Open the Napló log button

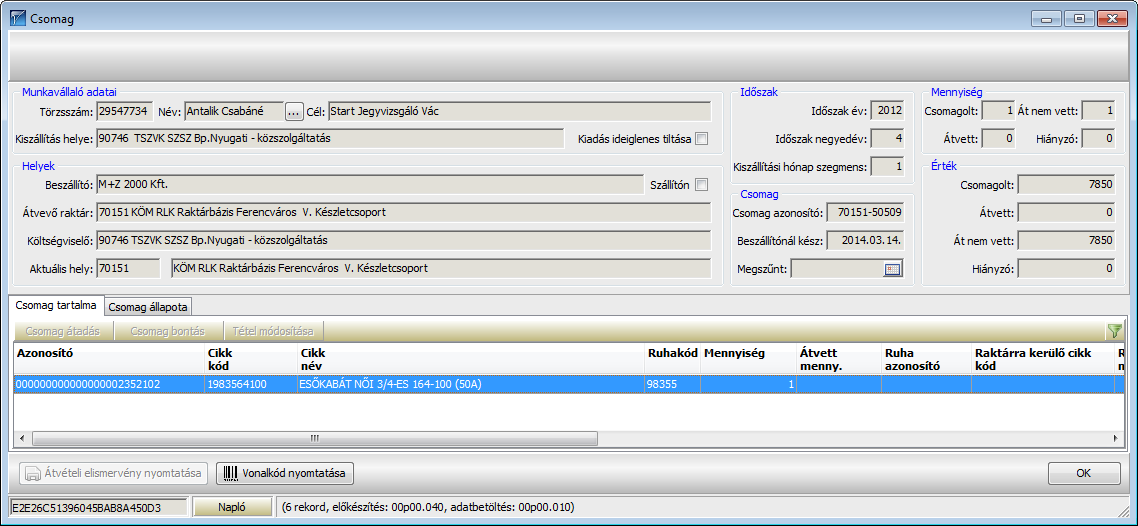click(232, 507)
